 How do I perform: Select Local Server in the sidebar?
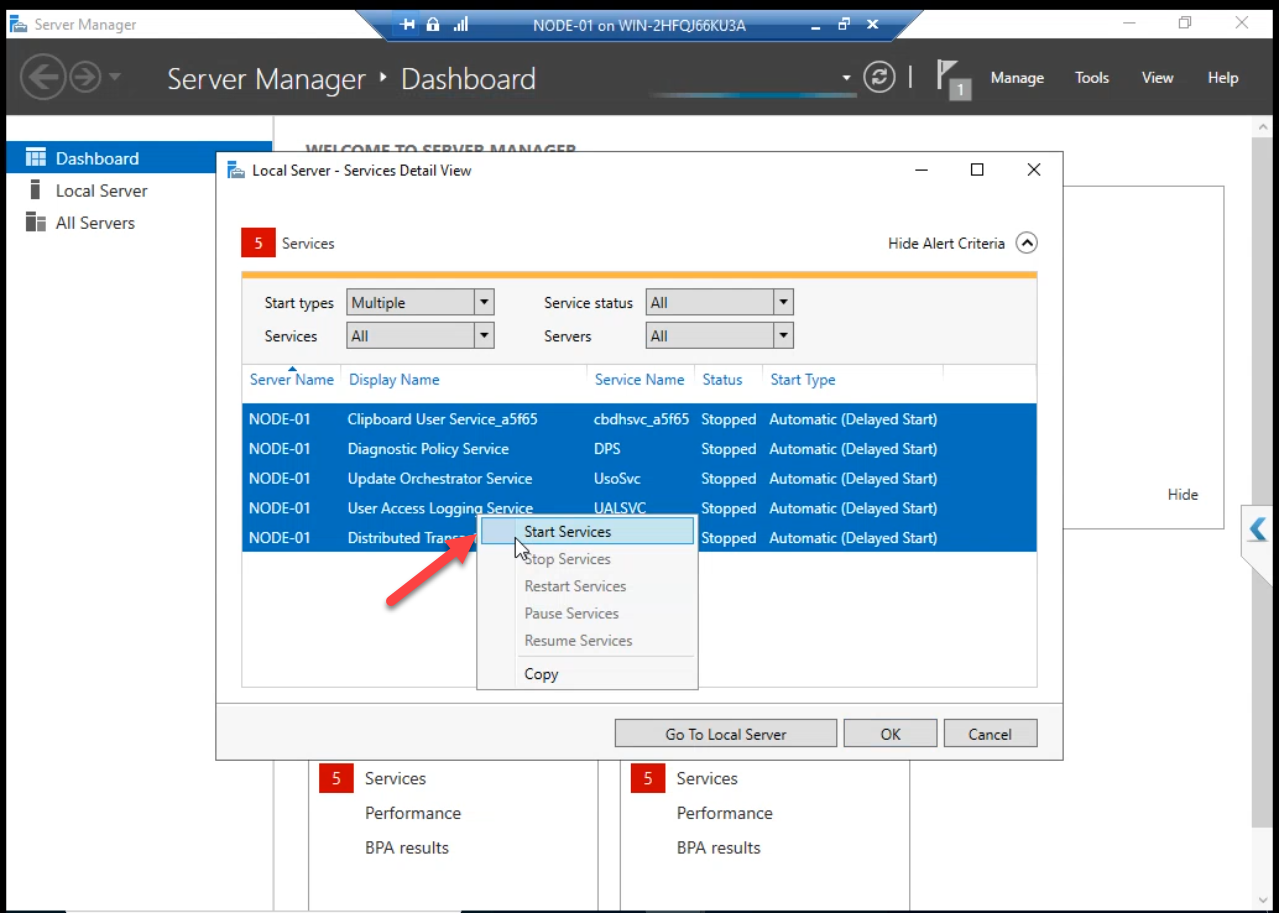(101, 190)
